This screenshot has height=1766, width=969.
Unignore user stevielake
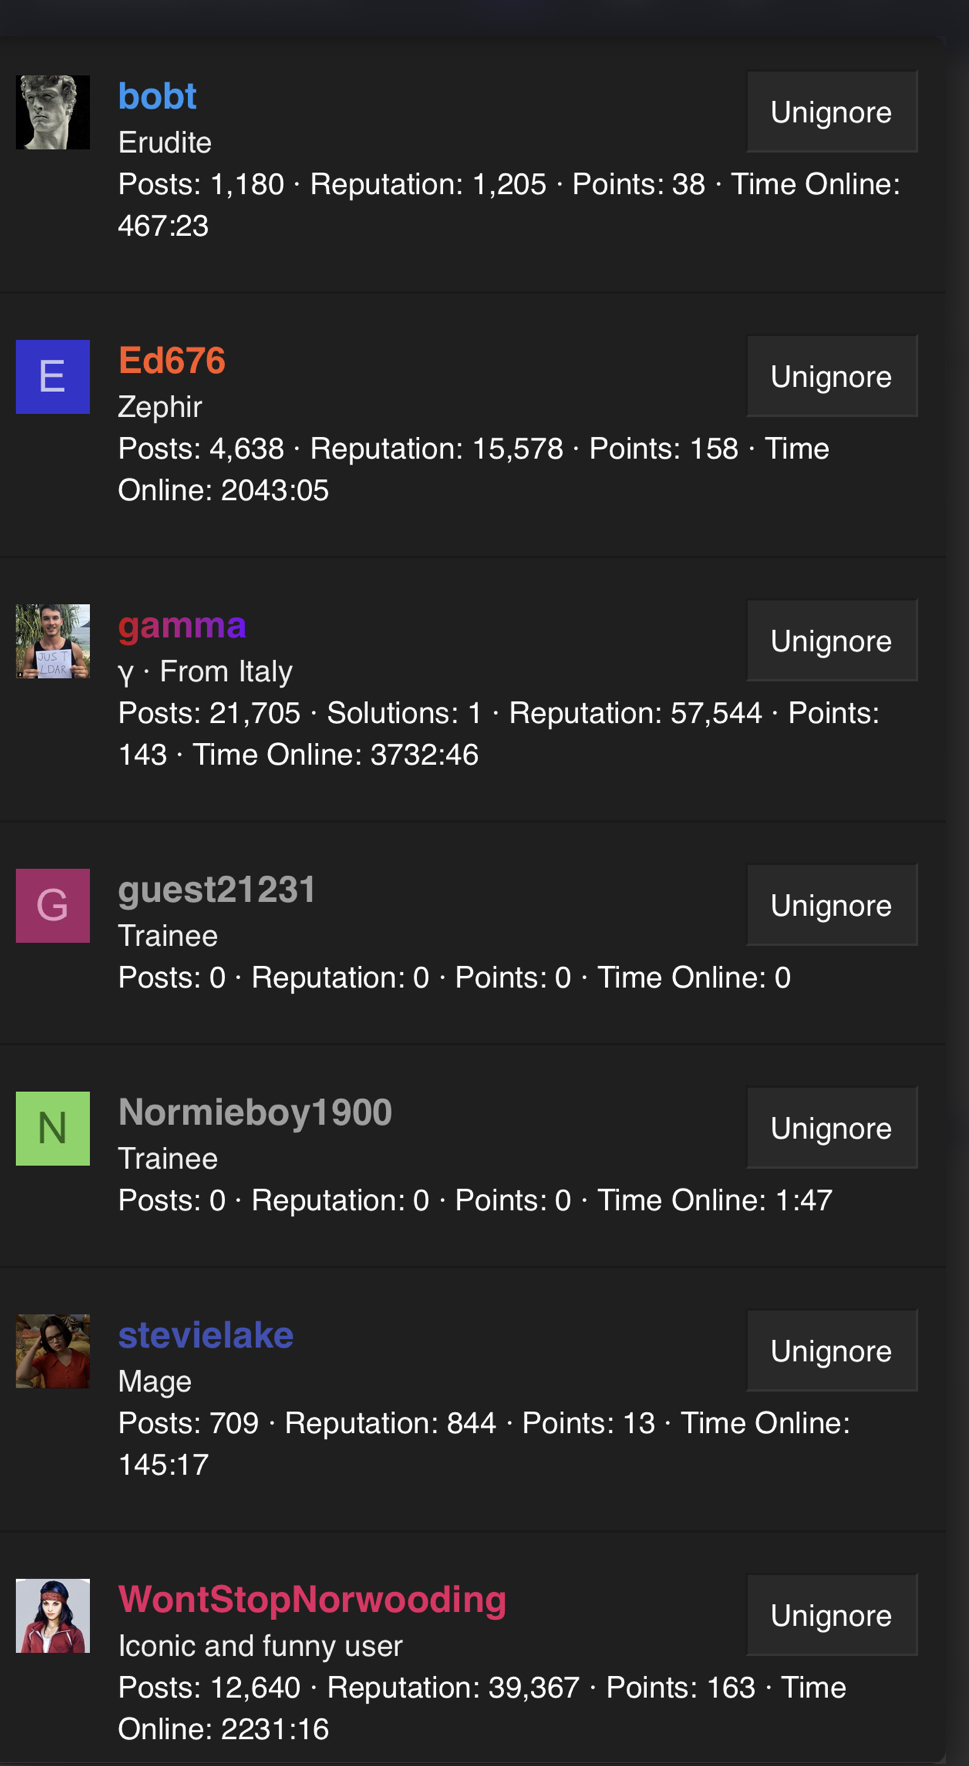(x=832, y=1351)
